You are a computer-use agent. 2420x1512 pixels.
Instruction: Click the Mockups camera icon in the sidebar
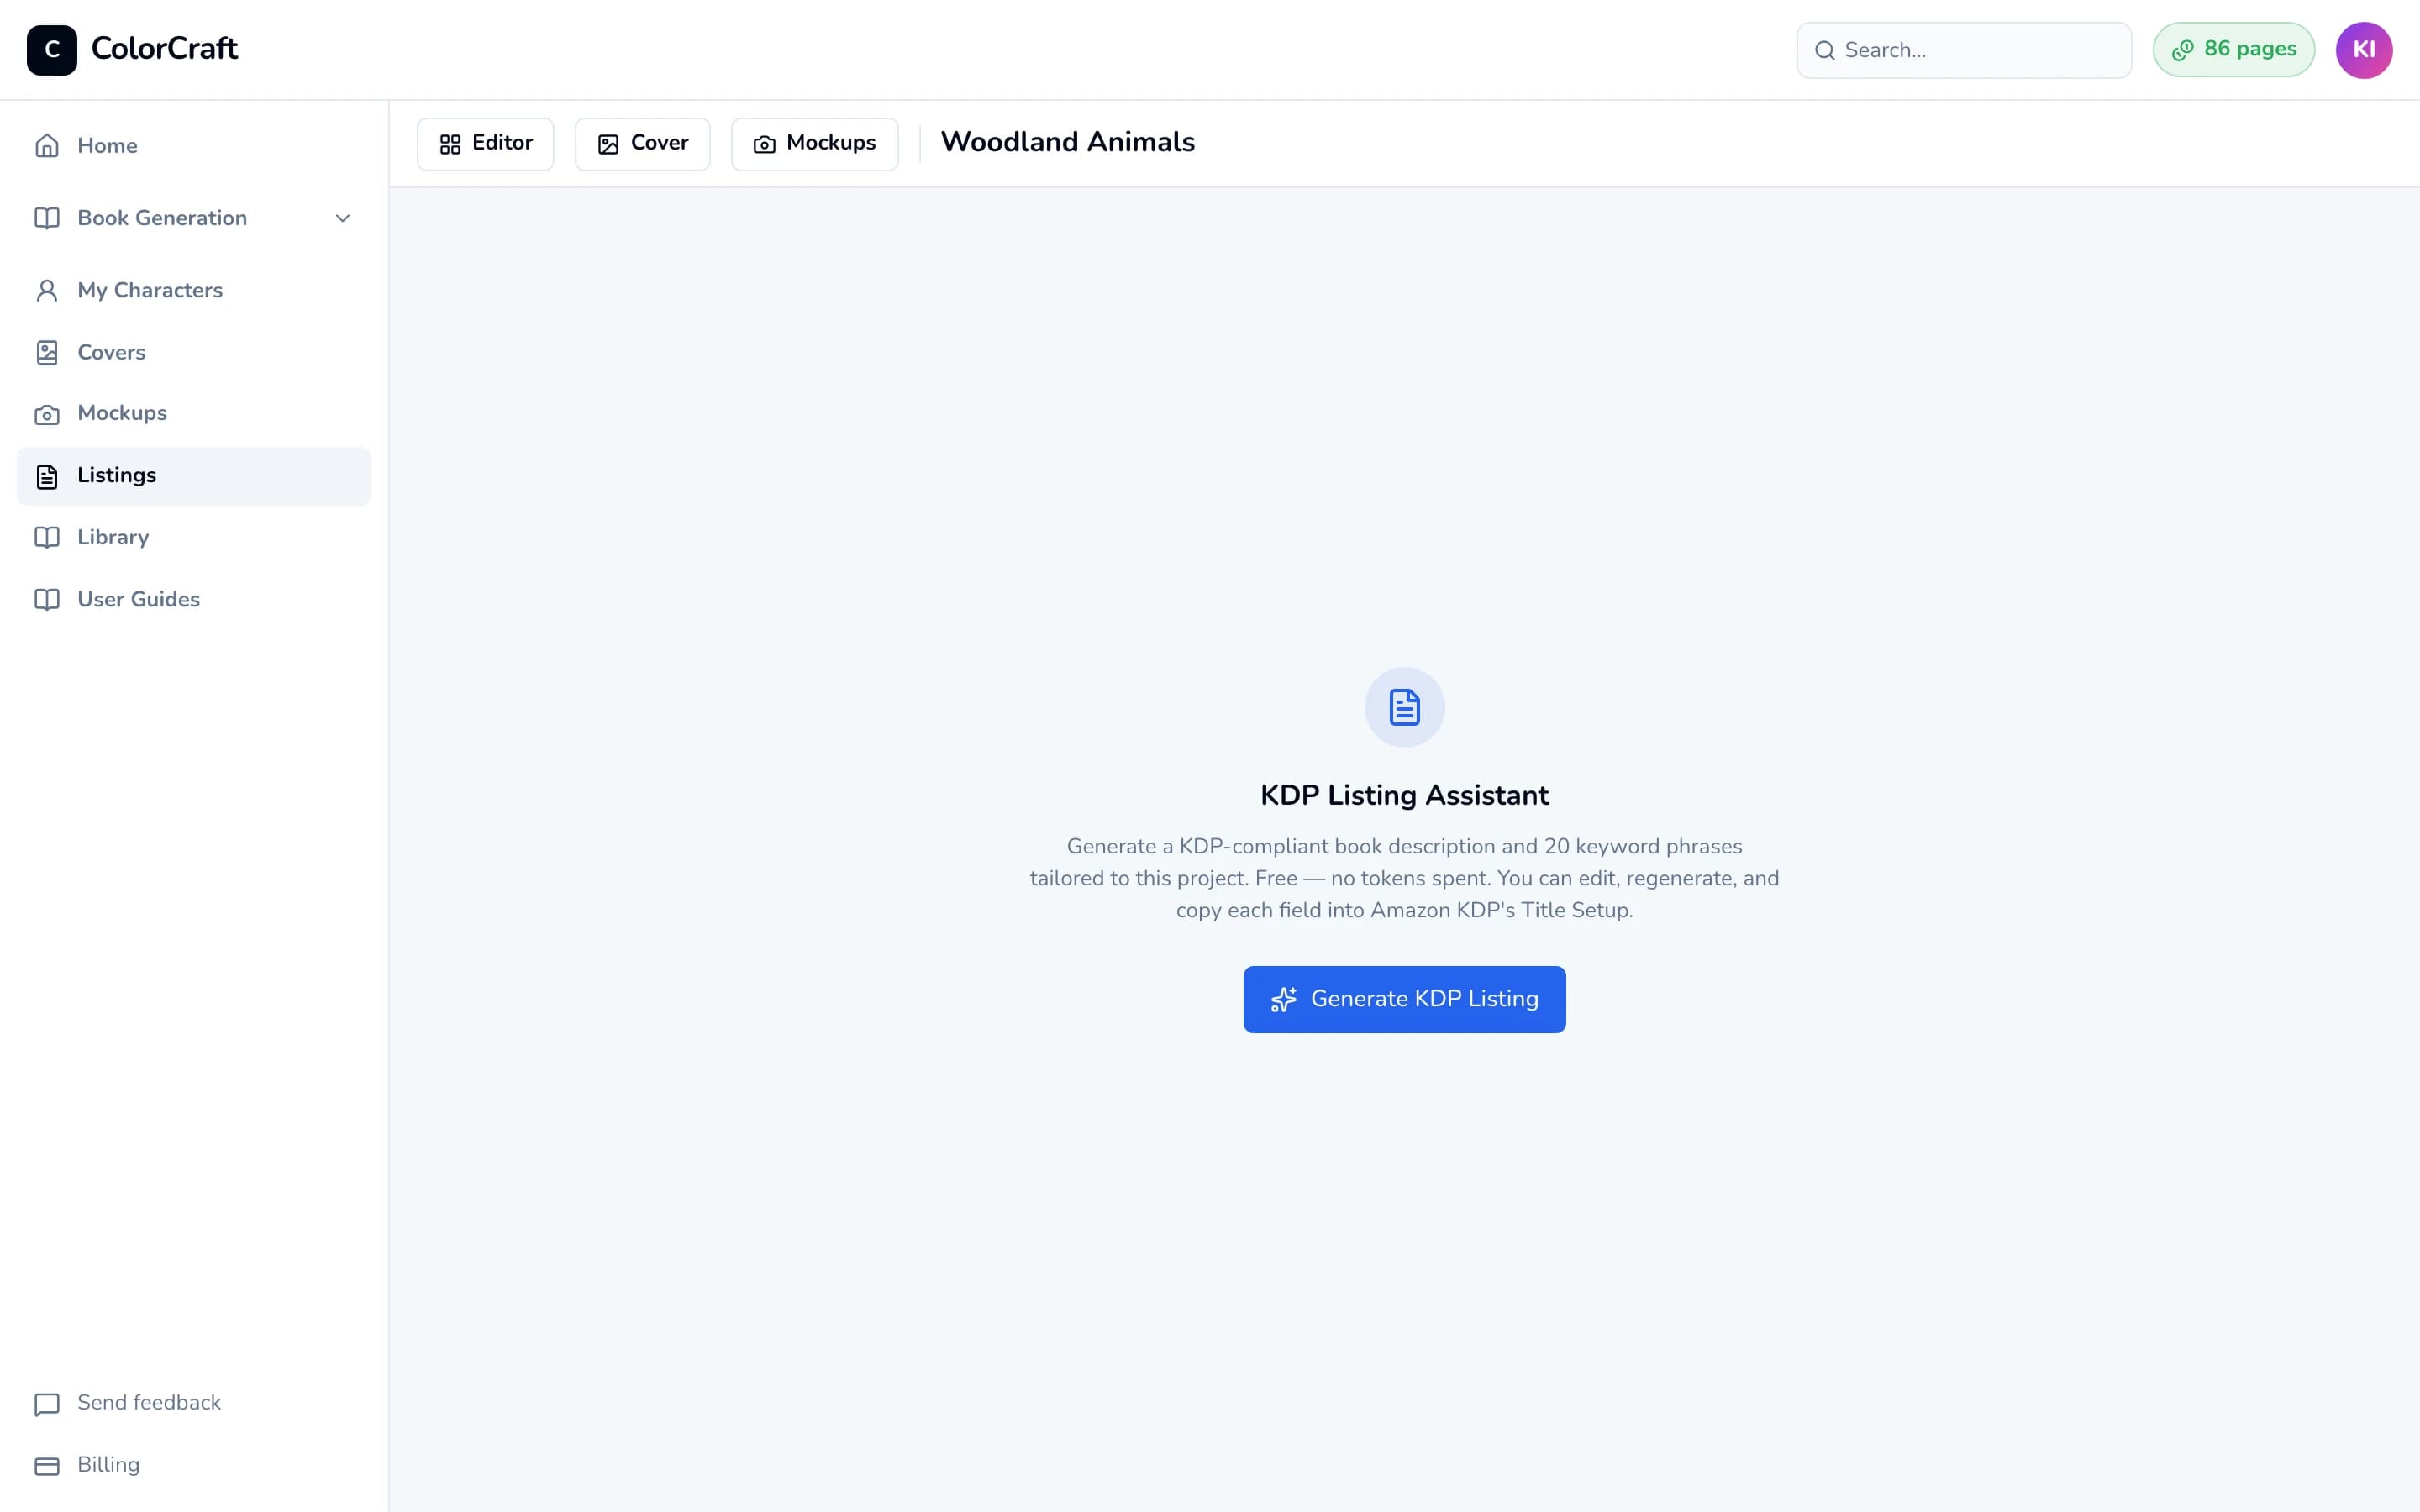[x=47, y=414]
